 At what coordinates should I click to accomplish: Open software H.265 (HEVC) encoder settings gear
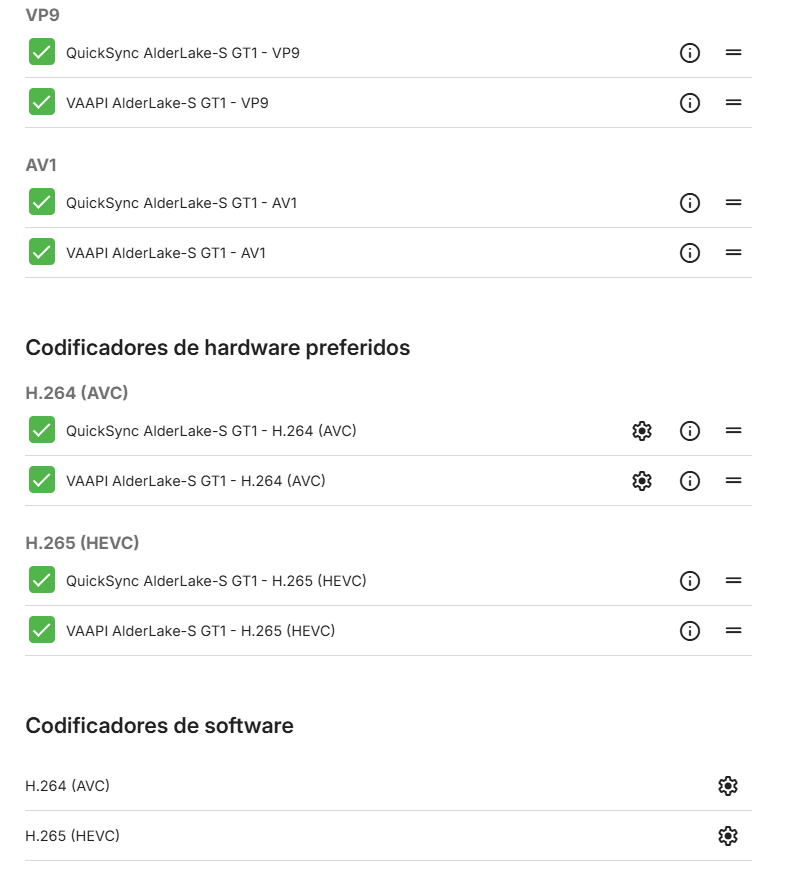click(727, 836)
